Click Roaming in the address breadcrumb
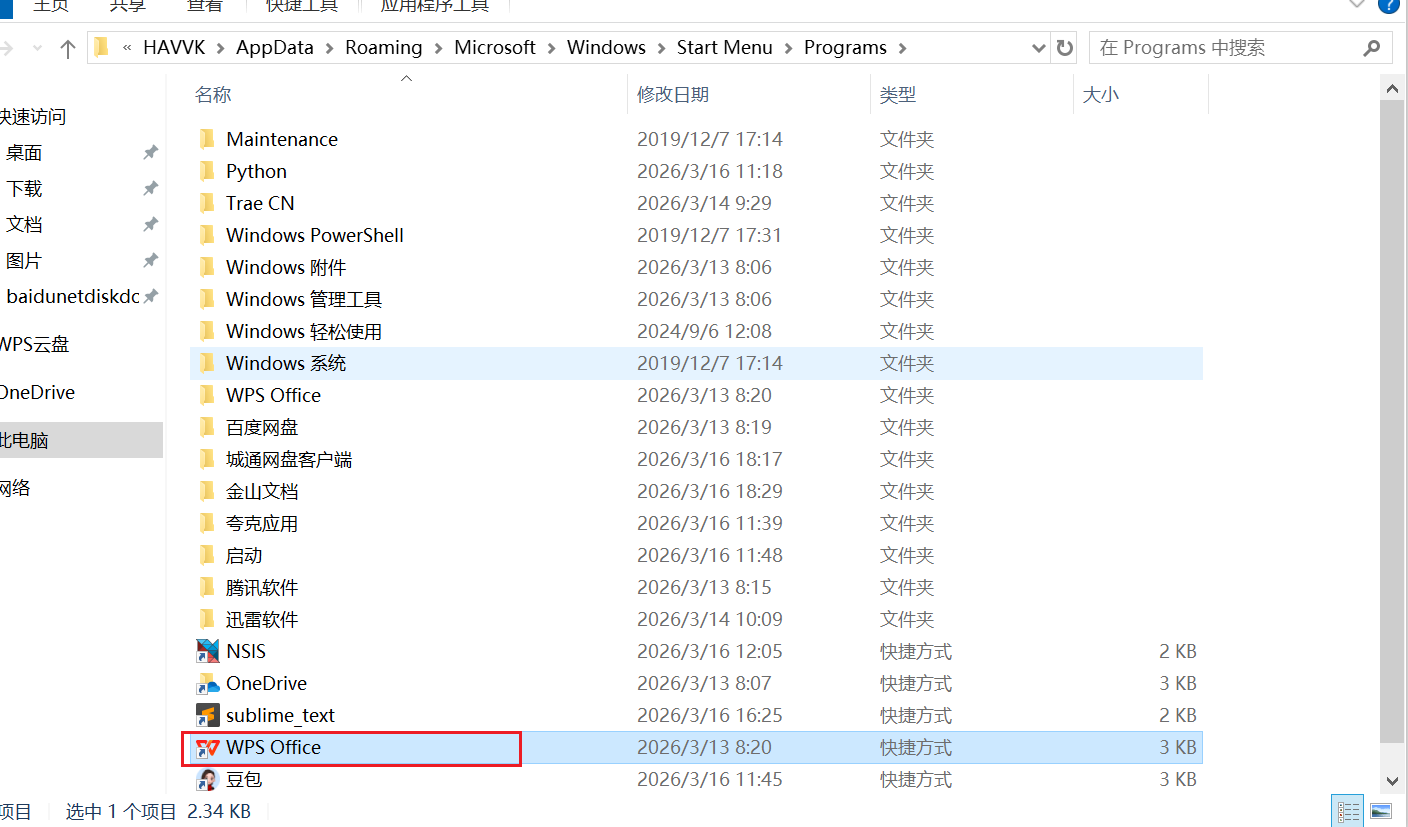The height and width of the screenshot is (827, 1408). tap(383, 48)
